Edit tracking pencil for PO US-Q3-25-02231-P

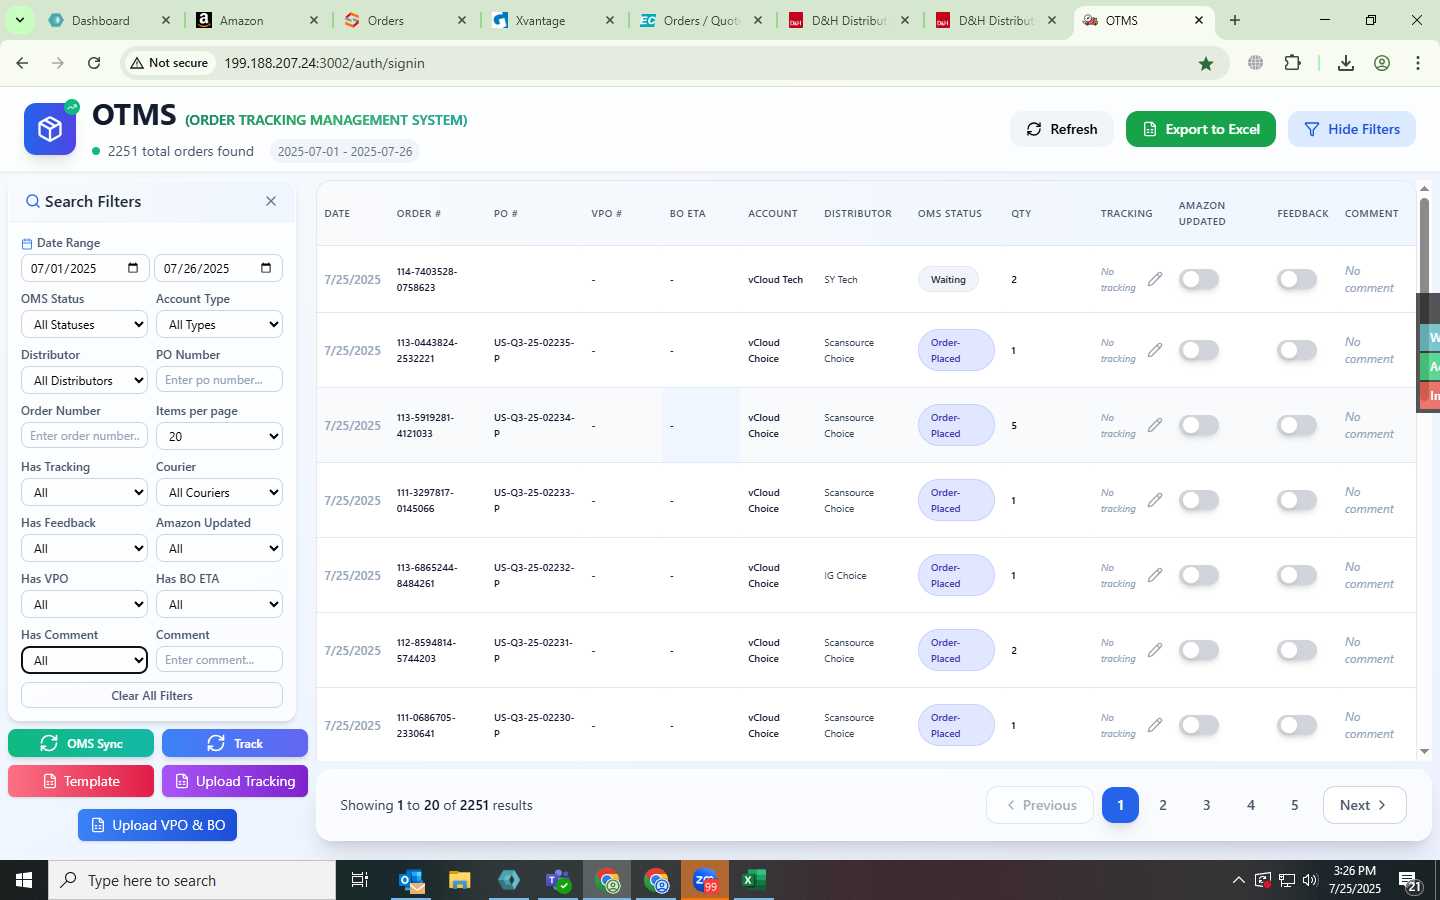click(x=1155, y=650)
